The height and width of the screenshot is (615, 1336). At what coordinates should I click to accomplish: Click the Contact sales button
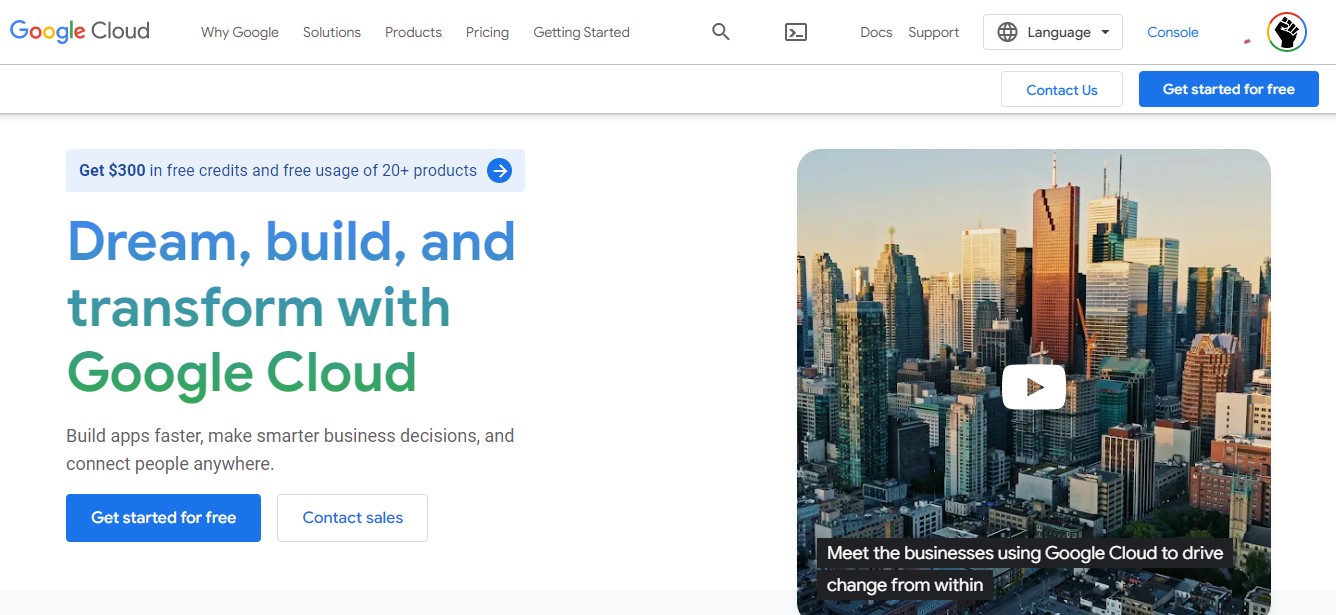[x=352, y=518]
